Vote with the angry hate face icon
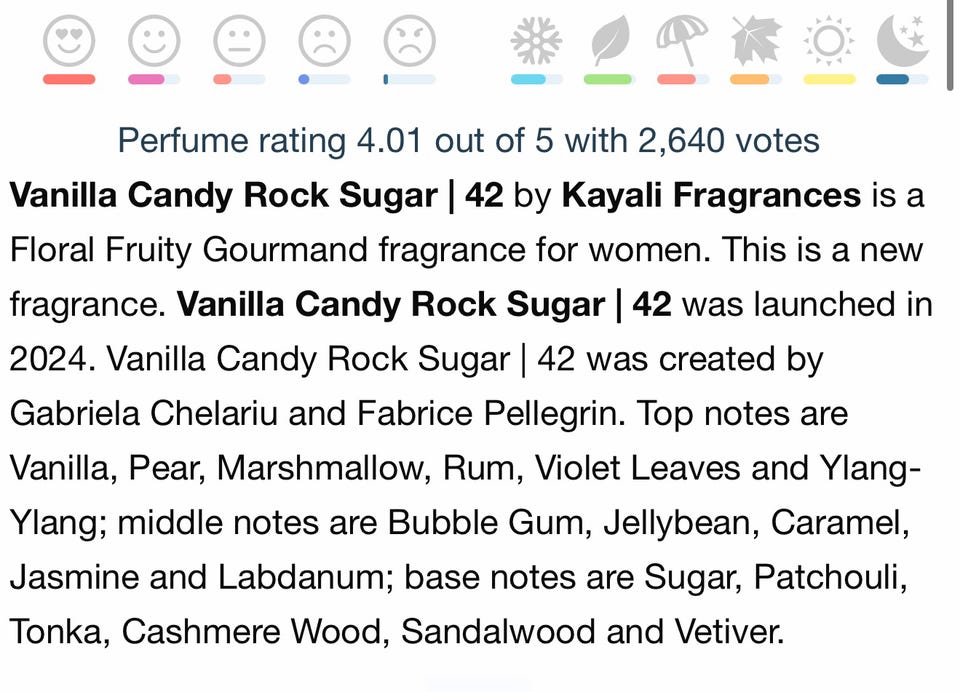 pyautogui.click(x=410, y=40)
